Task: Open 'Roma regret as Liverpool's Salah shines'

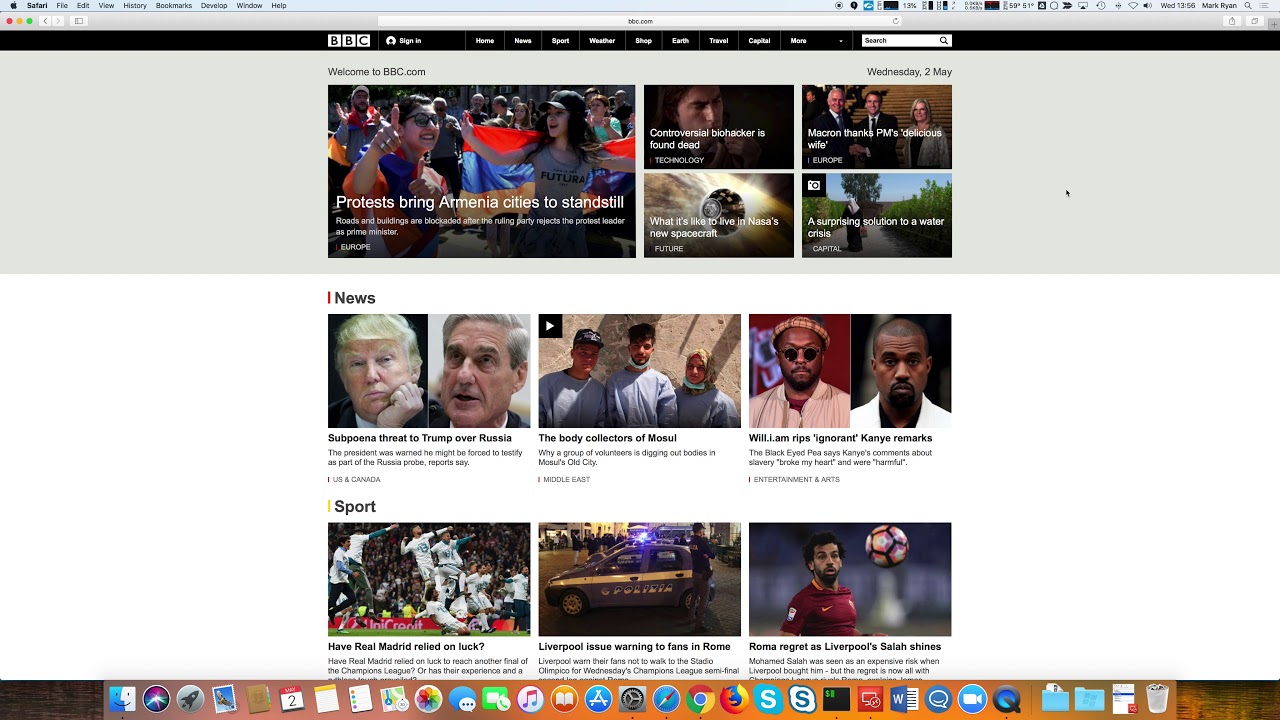Action: (845, 647)
